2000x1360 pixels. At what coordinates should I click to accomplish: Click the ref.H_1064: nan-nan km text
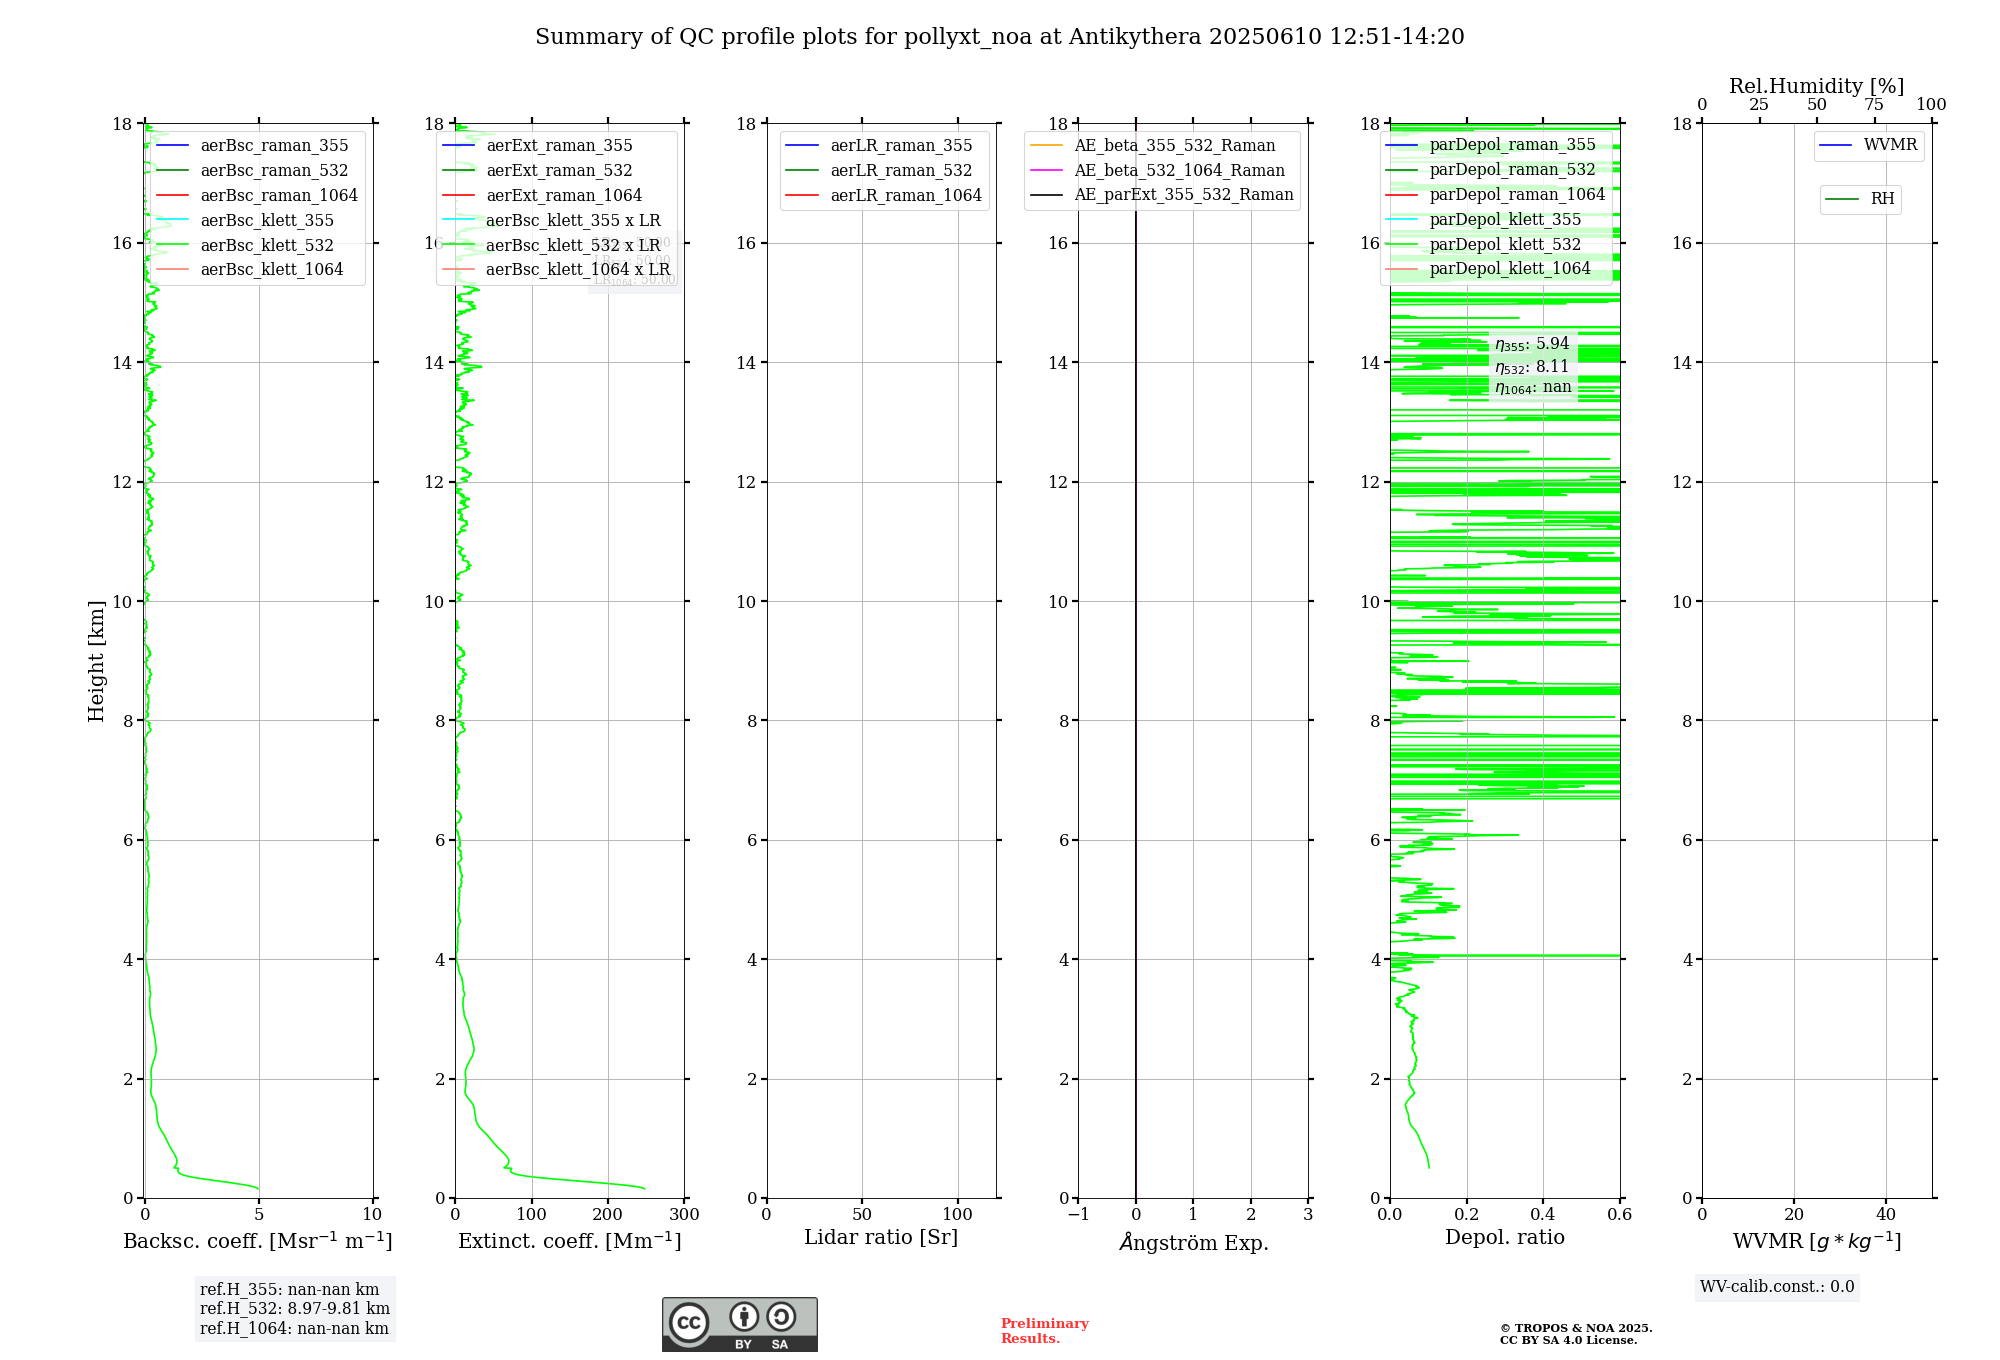294,1329
